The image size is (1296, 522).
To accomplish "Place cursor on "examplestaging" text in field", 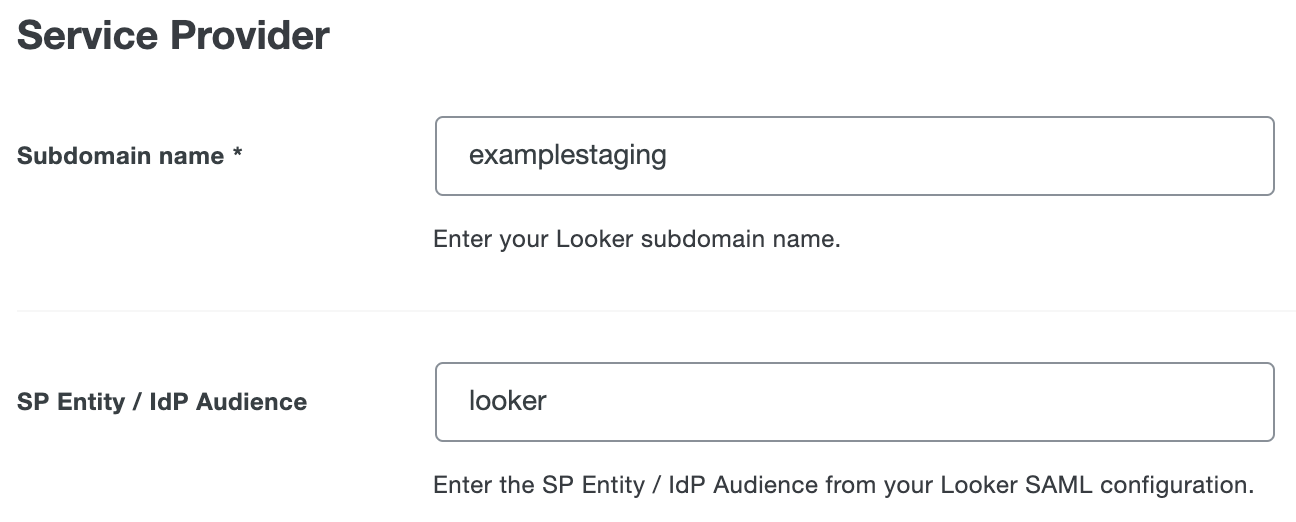I will tap(567, 156).
